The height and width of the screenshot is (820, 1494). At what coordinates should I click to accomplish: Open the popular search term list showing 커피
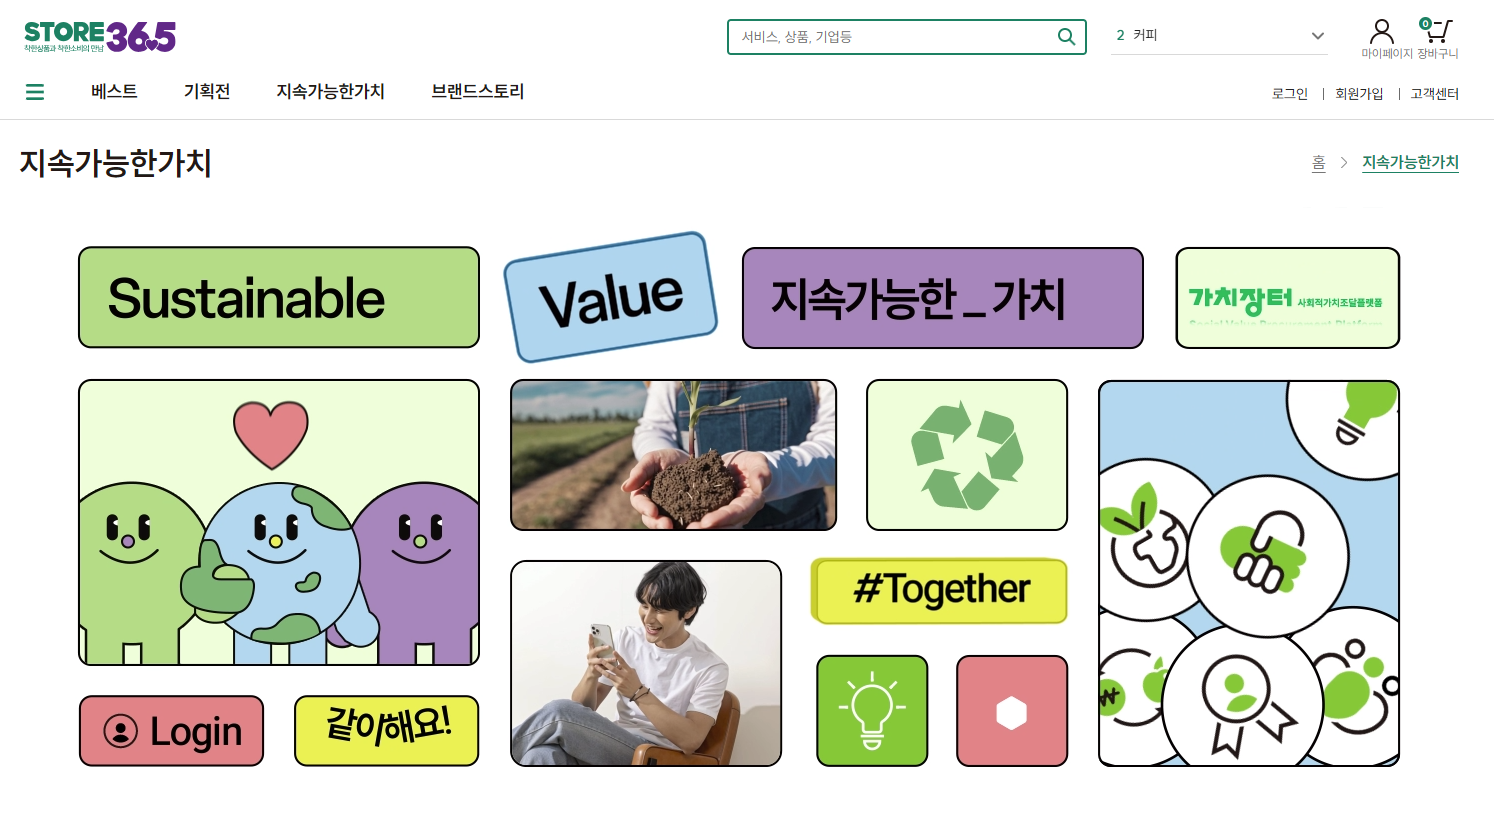click(x=1219, y=35)
